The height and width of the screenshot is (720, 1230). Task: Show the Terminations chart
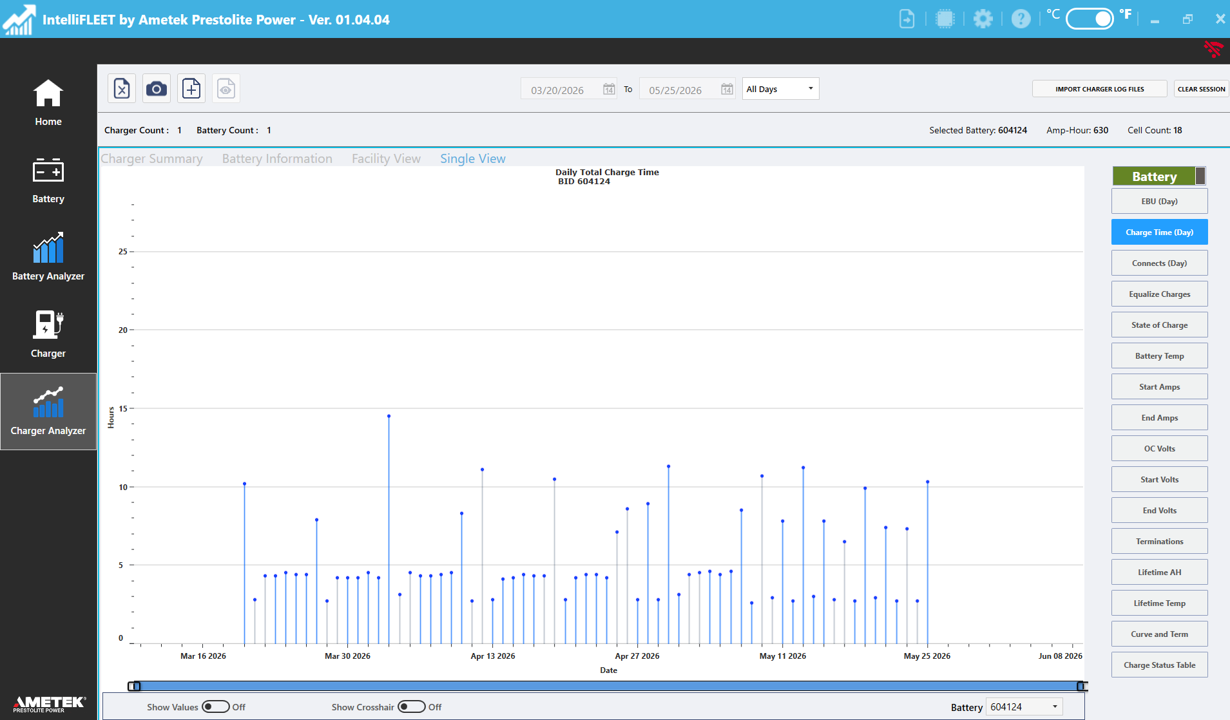coord(1159,541)
